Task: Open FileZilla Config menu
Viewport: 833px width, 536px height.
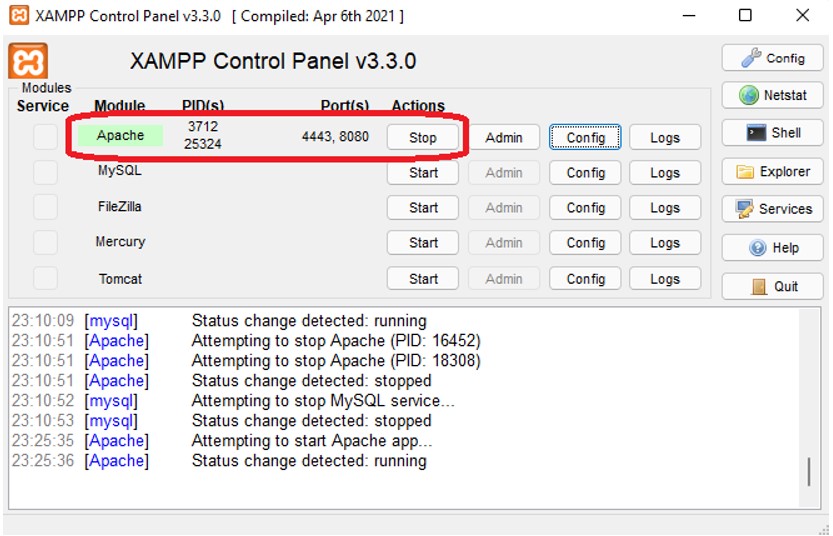Action: click(585, 208)
